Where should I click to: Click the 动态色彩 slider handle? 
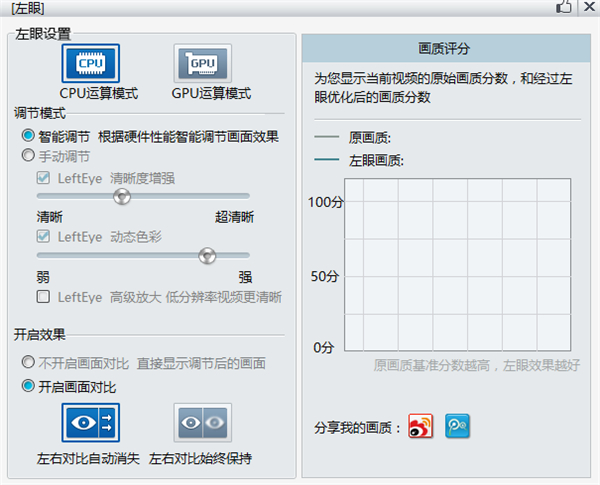[x=207, y=256]
